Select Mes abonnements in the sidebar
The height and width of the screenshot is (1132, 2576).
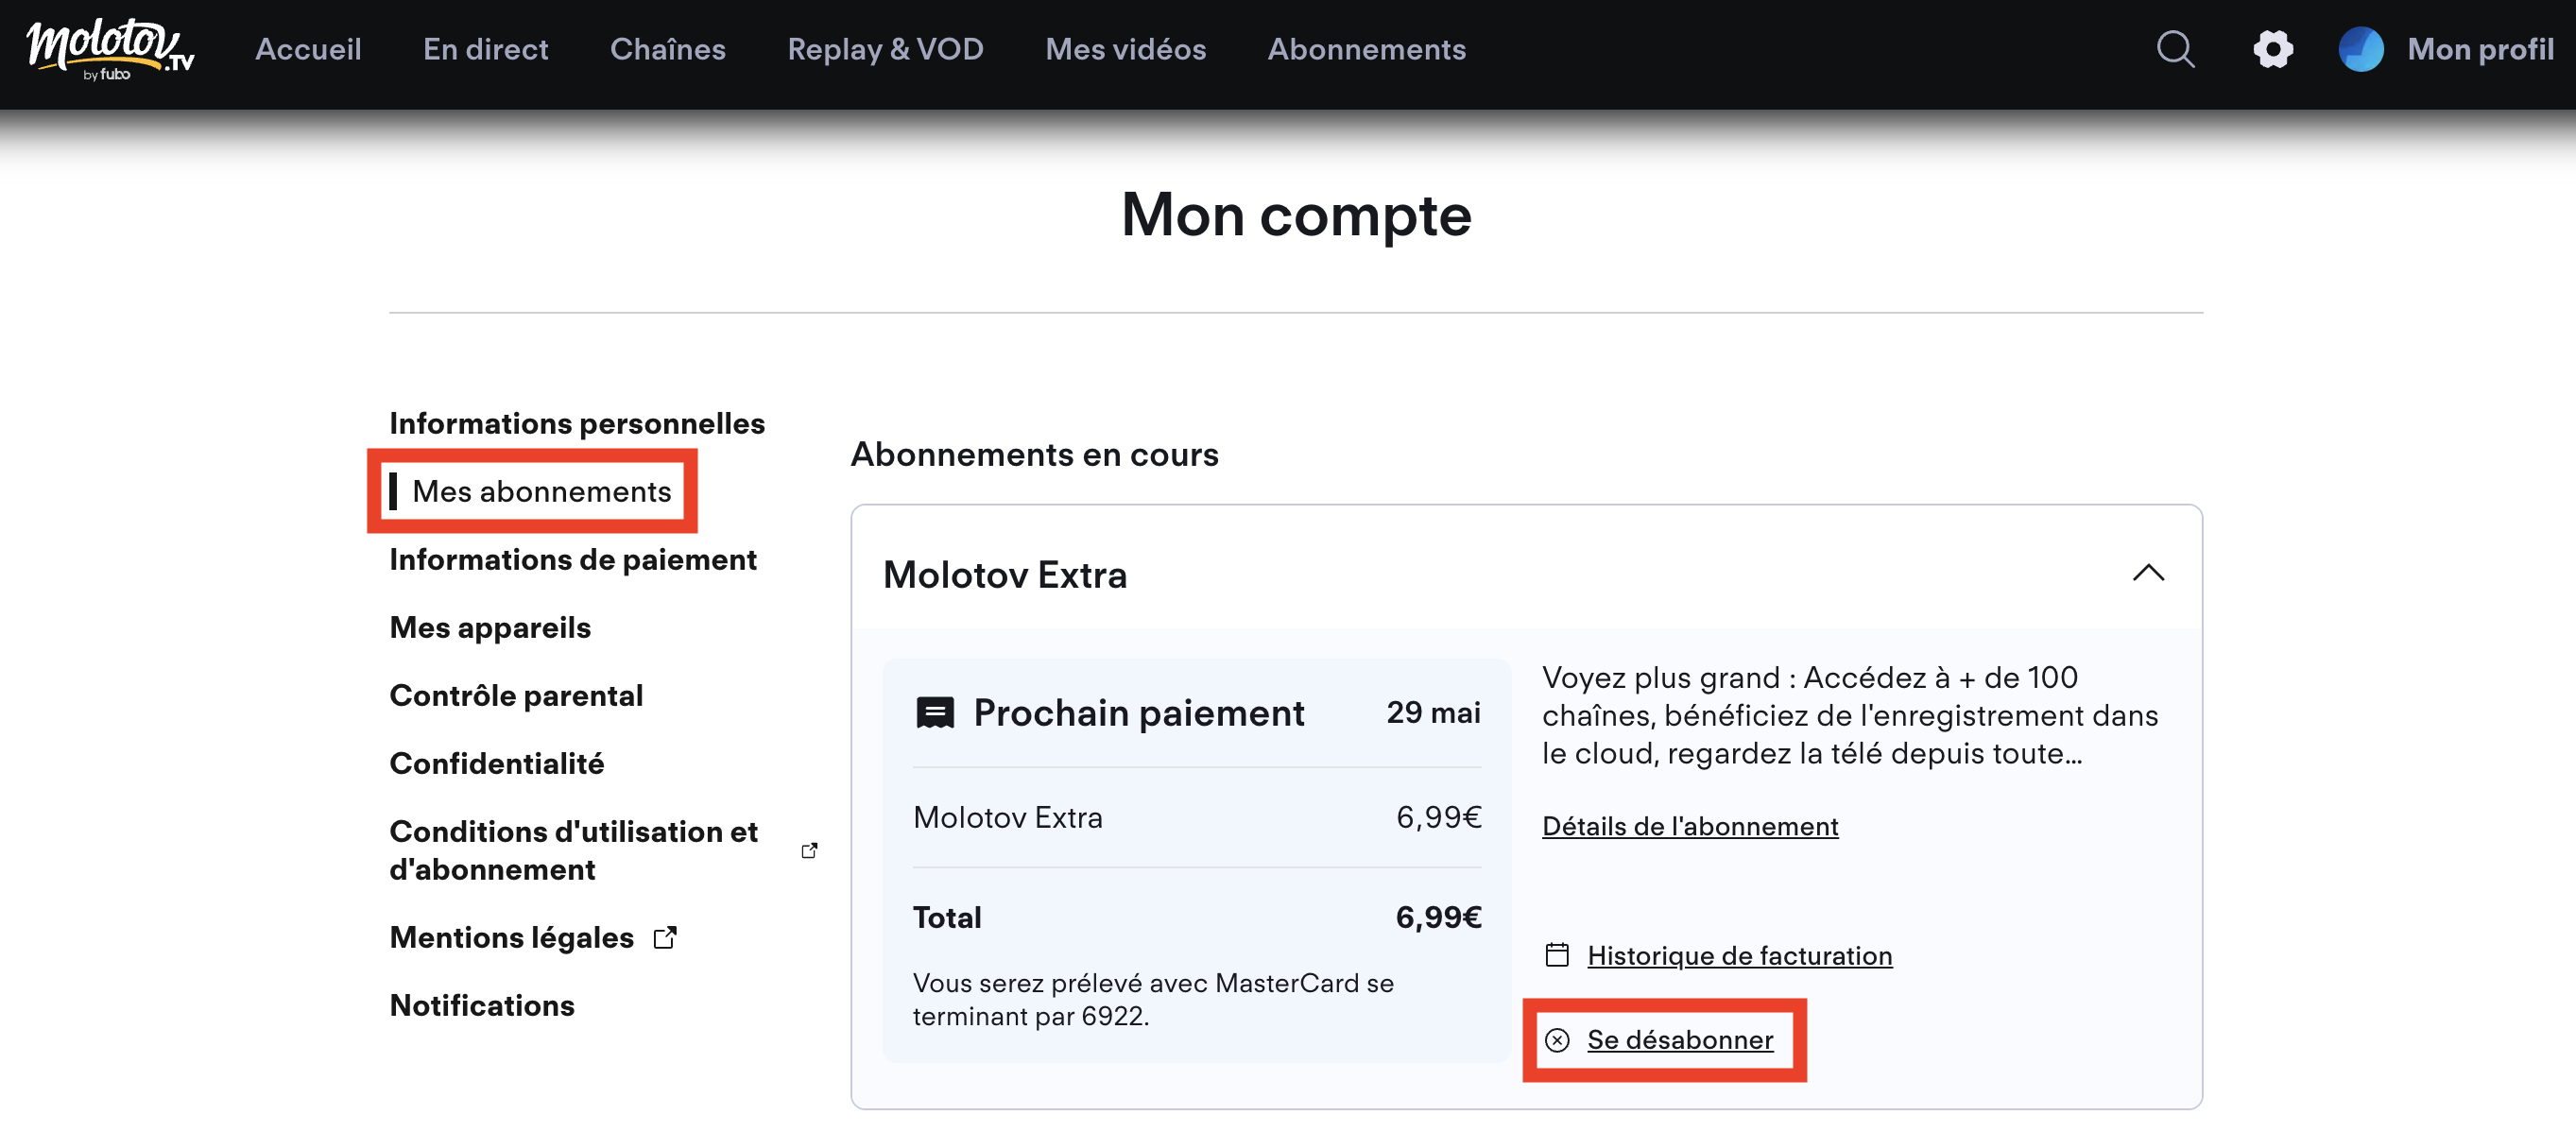[542, 491]
